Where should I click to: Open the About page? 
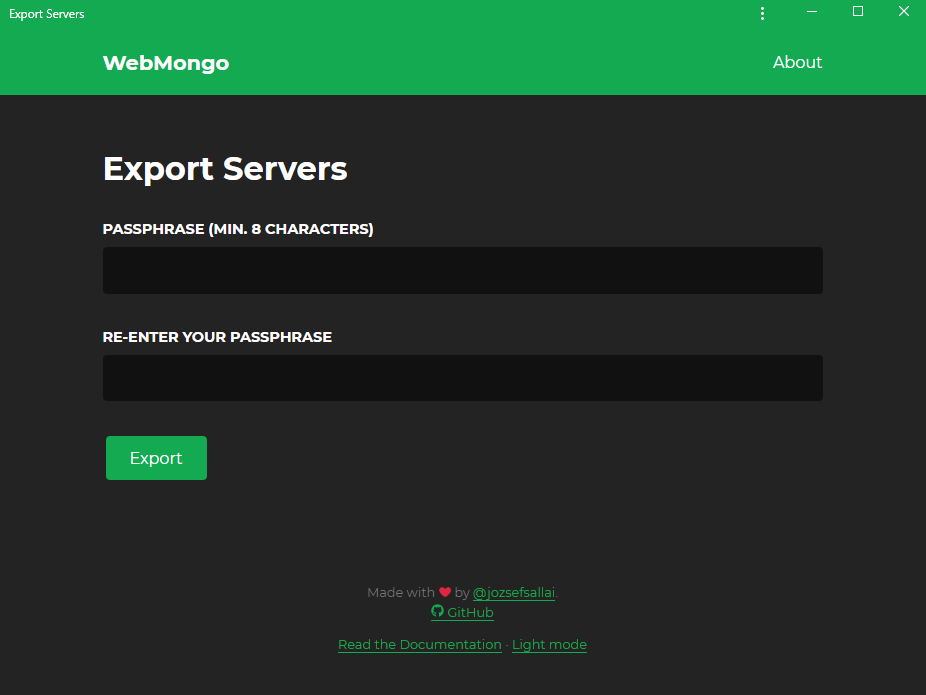[796, 62]
